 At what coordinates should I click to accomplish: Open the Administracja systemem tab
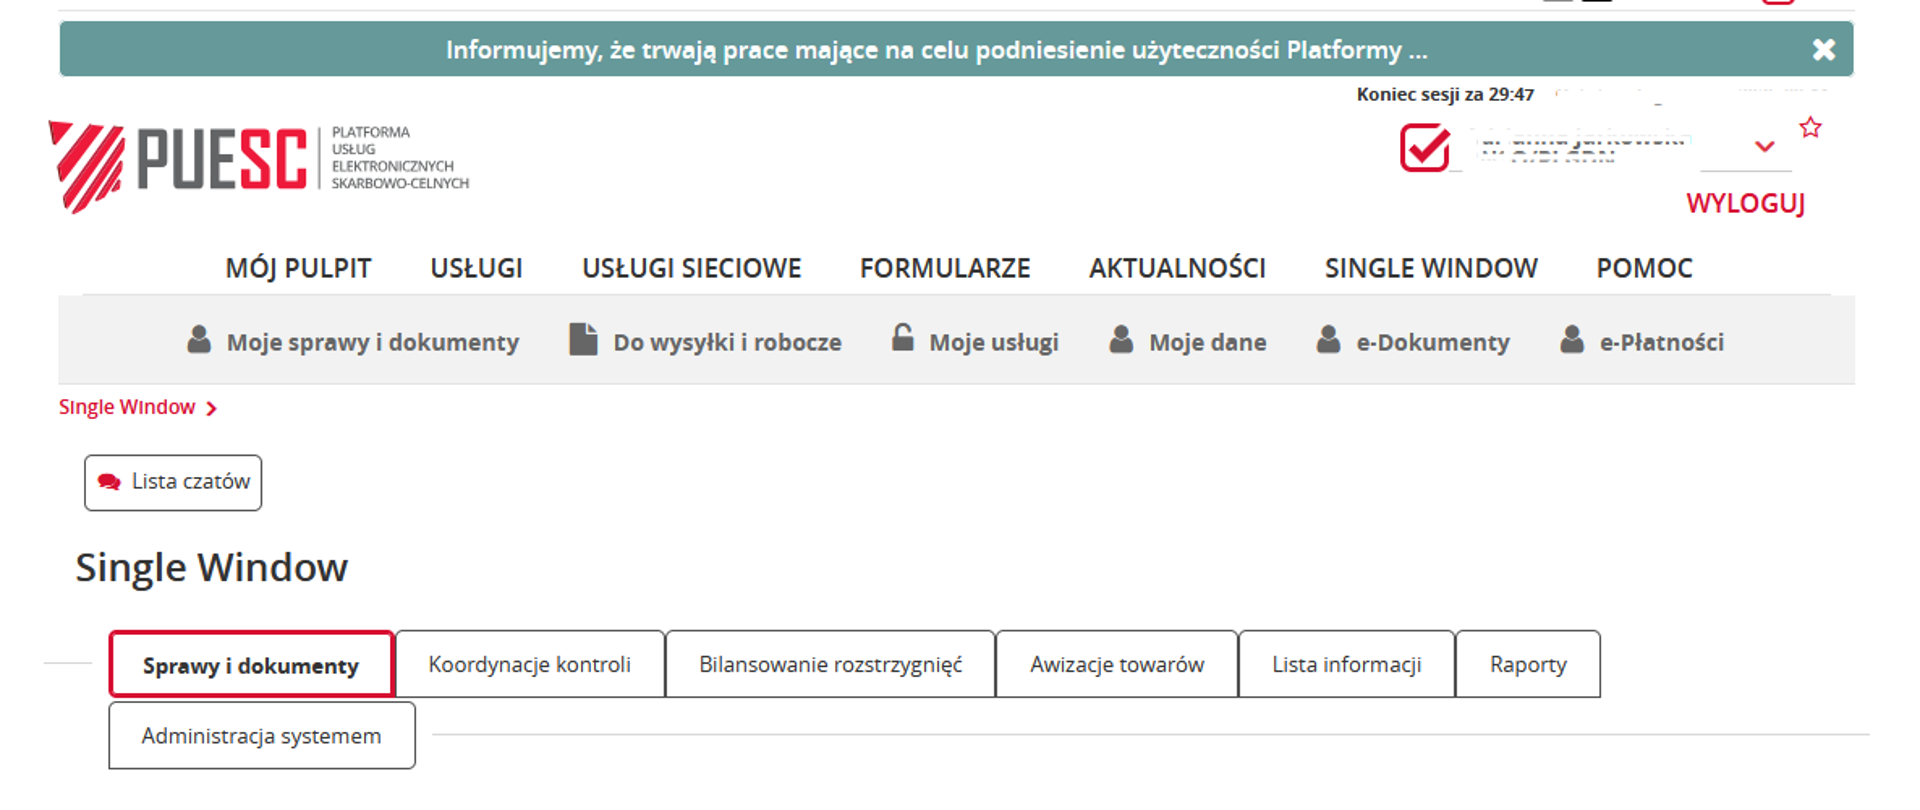[x=261, y=736]
